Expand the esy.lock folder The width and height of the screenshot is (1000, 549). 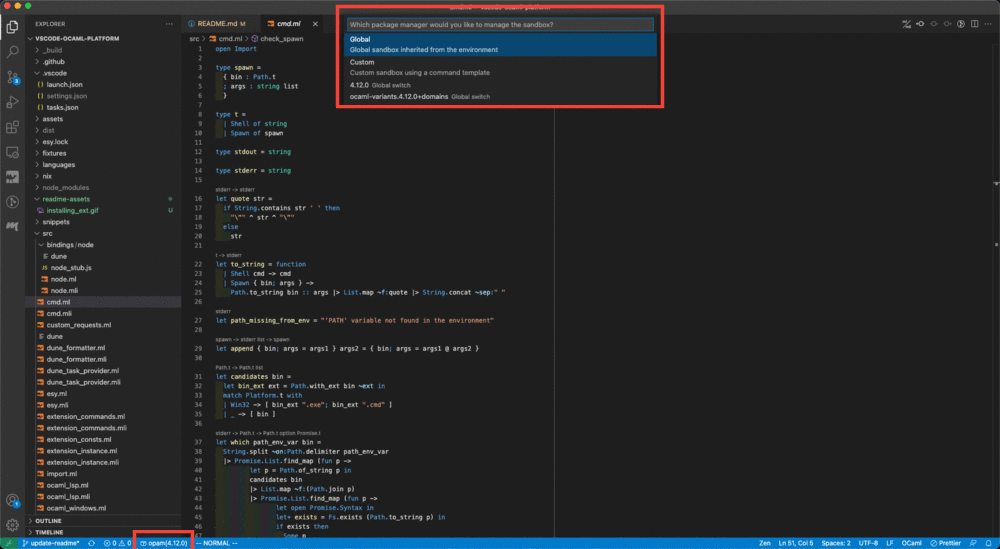(103, 142)
